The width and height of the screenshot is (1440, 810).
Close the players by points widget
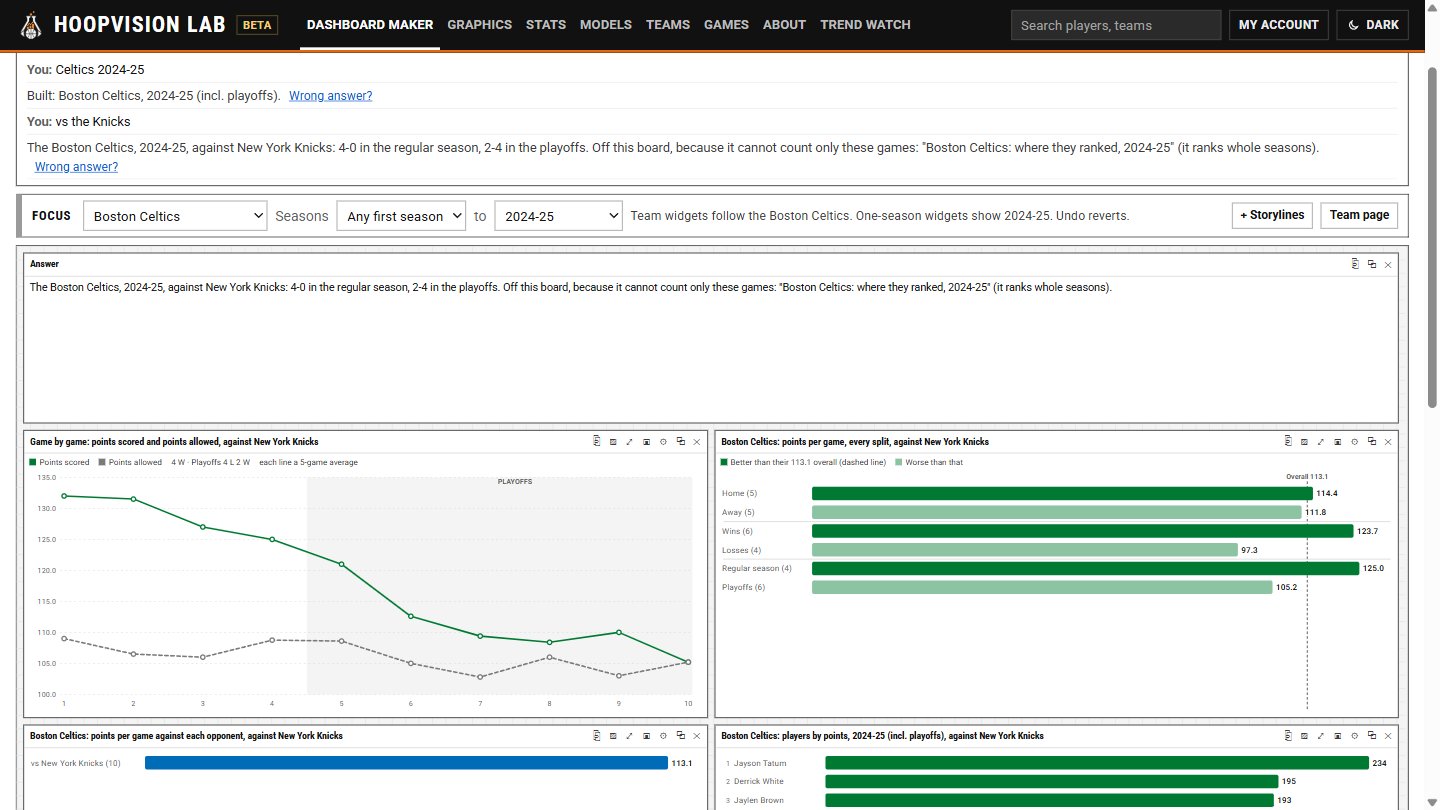click(x=1388, y=735)
